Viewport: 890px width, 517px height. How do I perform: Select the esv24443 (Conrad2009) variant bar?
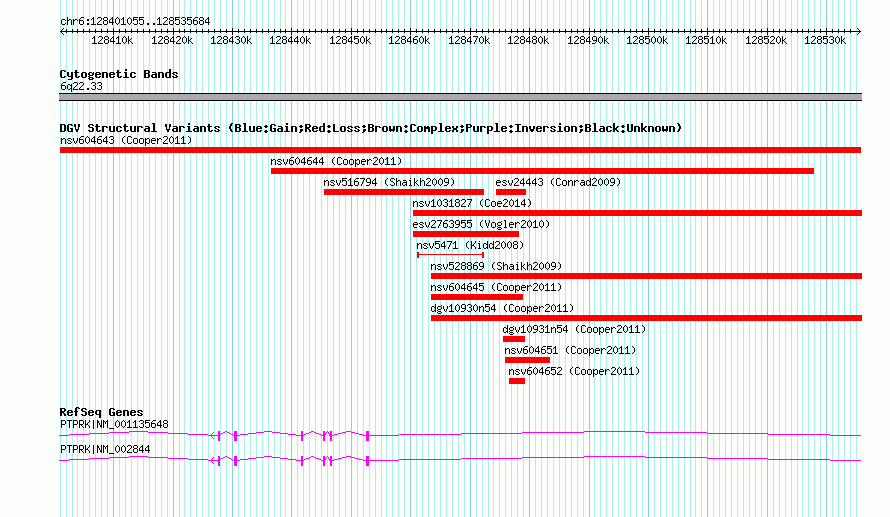511,192
